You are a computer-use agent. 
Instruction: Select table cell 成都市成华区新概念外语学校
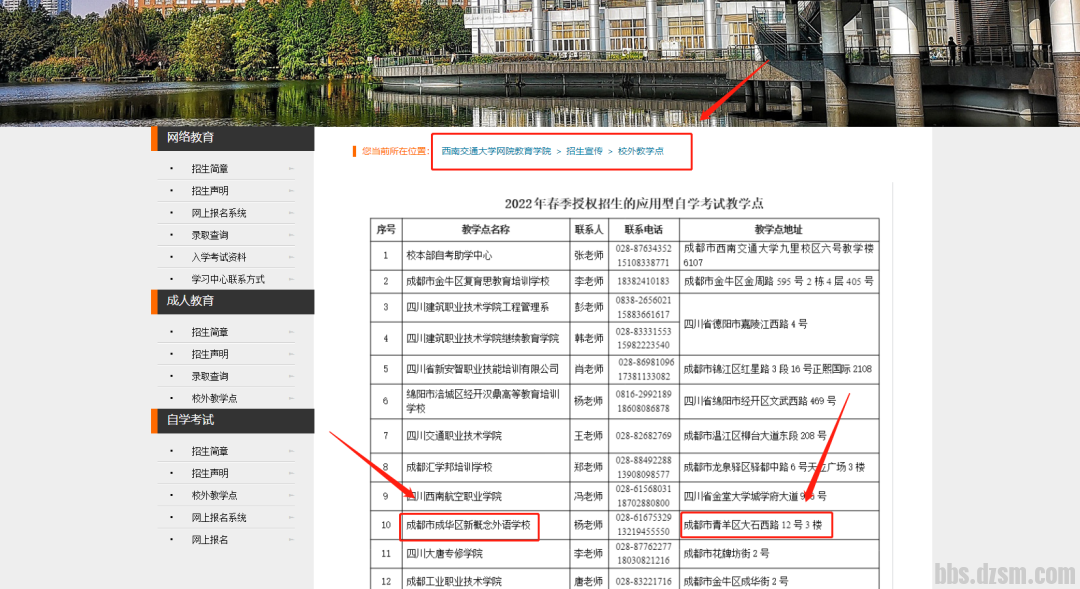467,524
